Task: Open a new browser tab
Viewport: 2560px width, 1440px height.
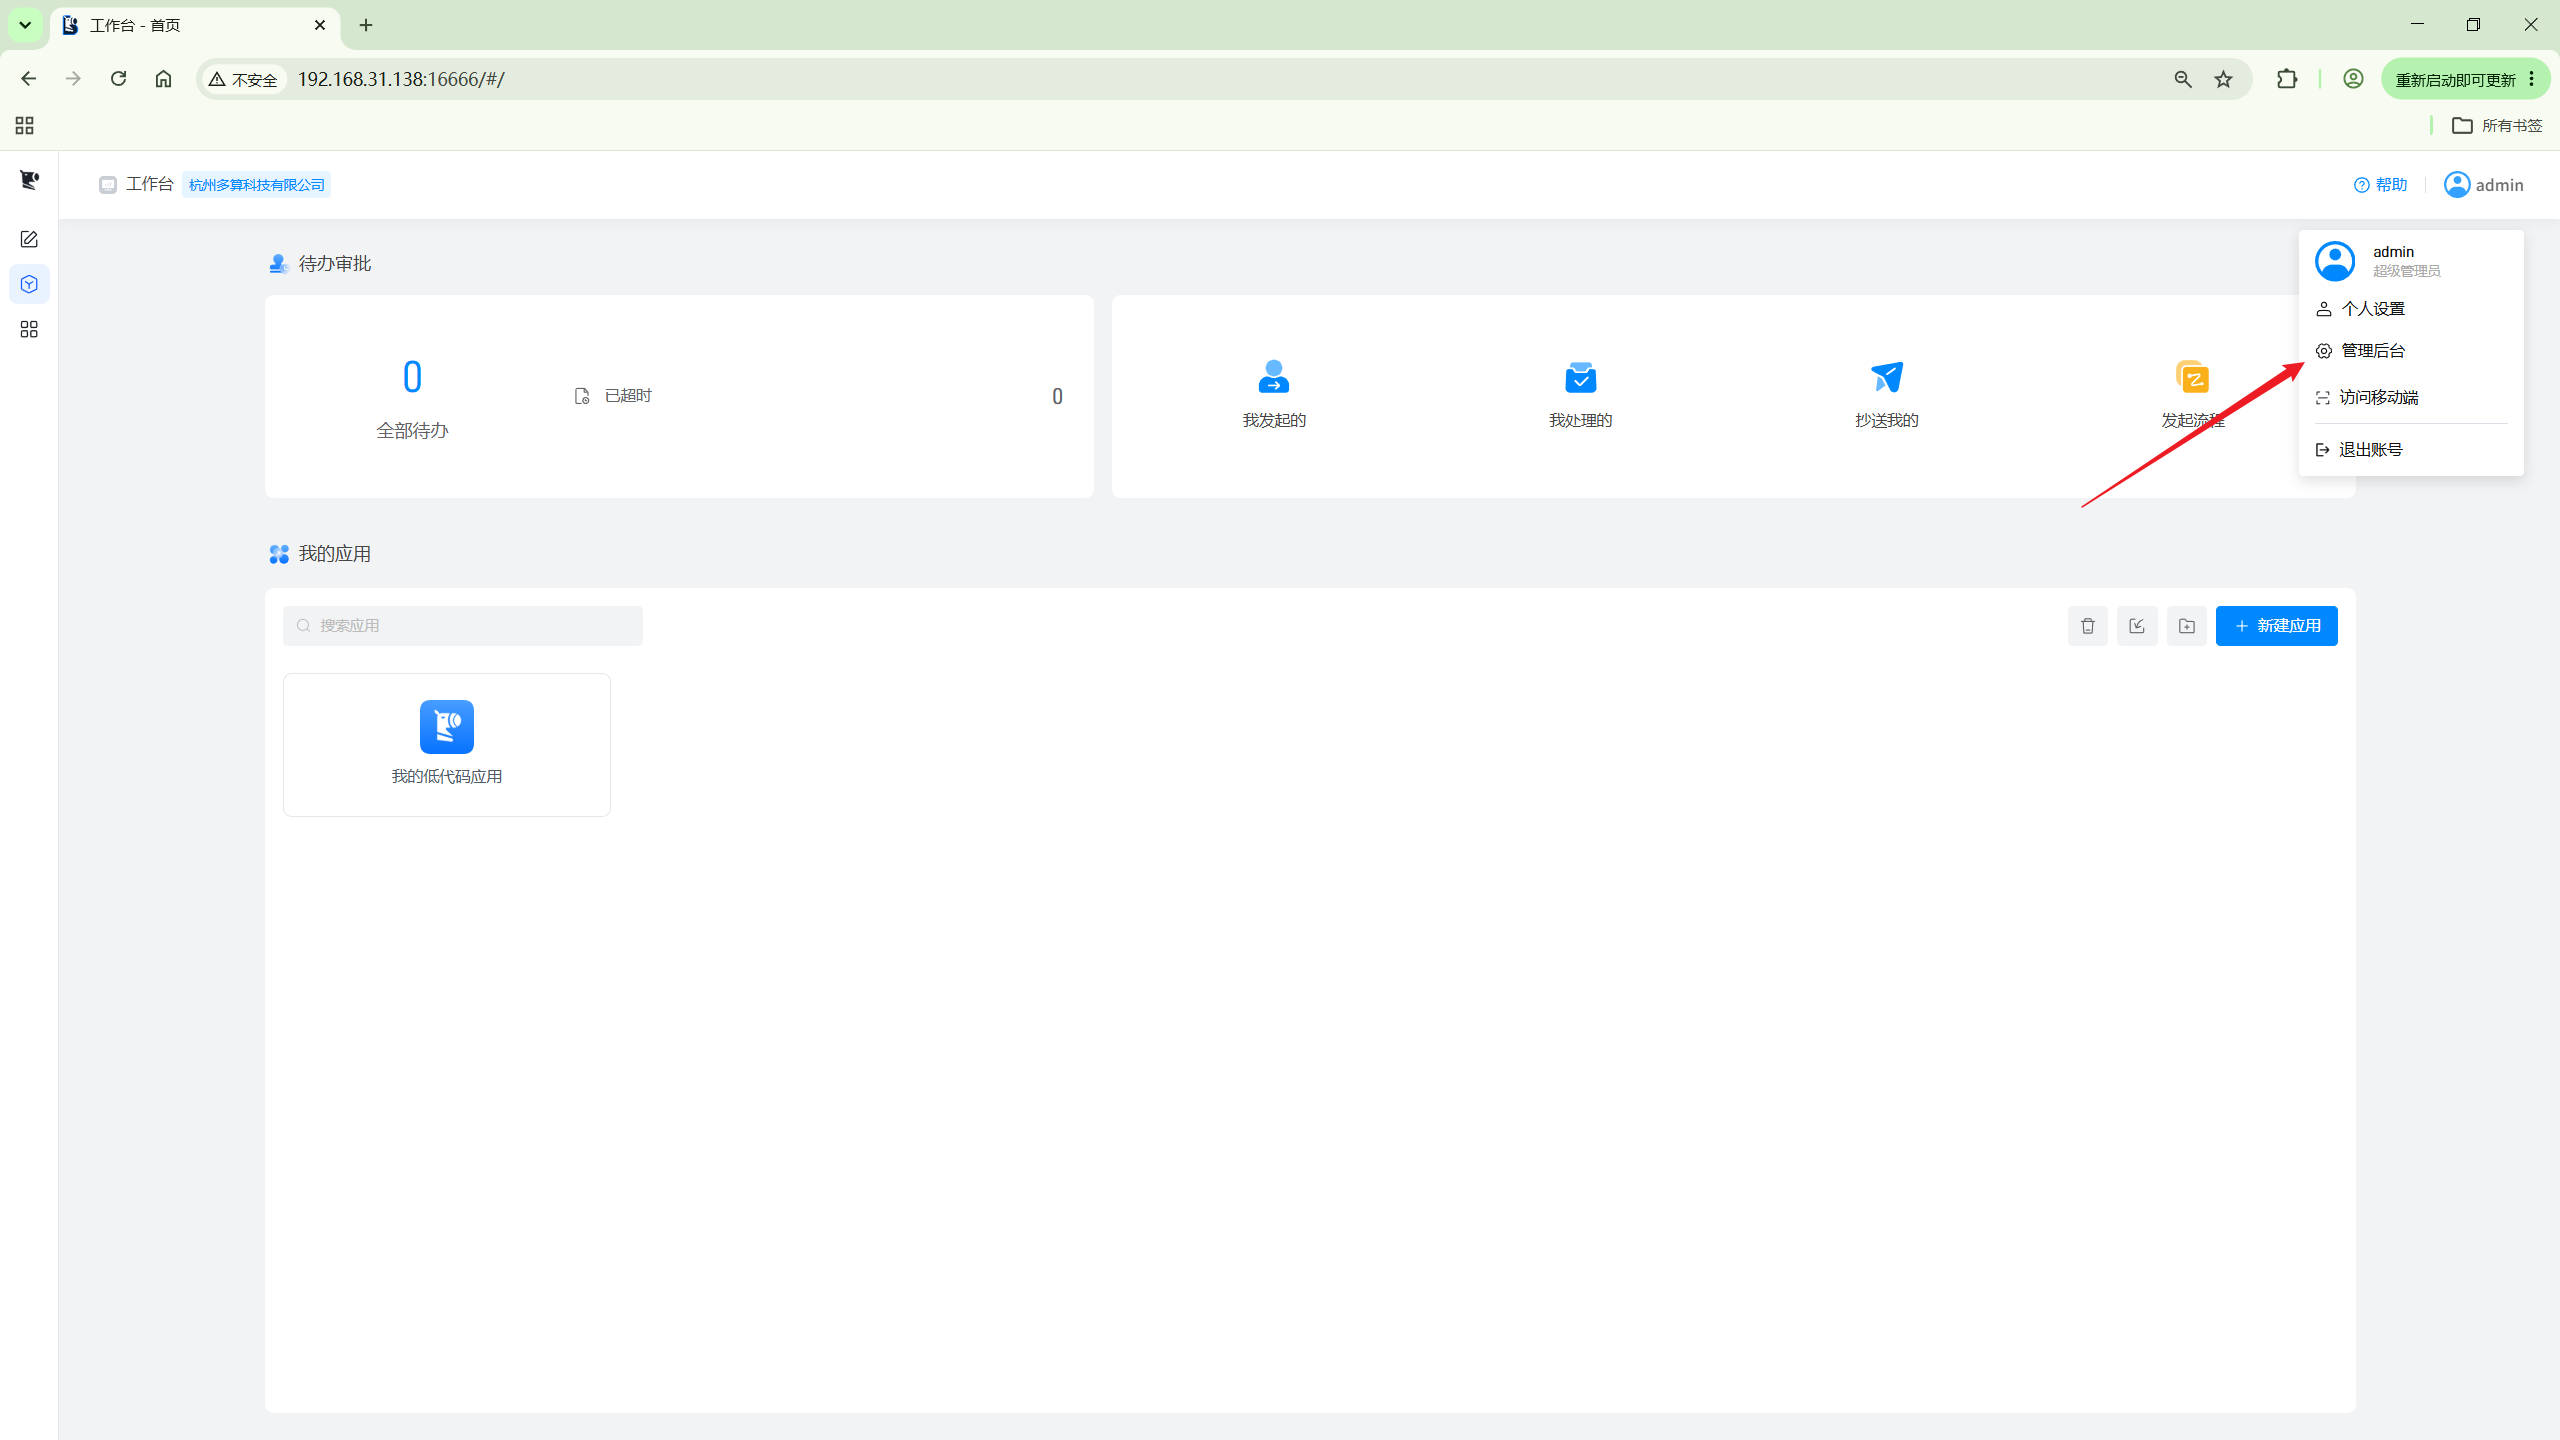Action: 366,25
